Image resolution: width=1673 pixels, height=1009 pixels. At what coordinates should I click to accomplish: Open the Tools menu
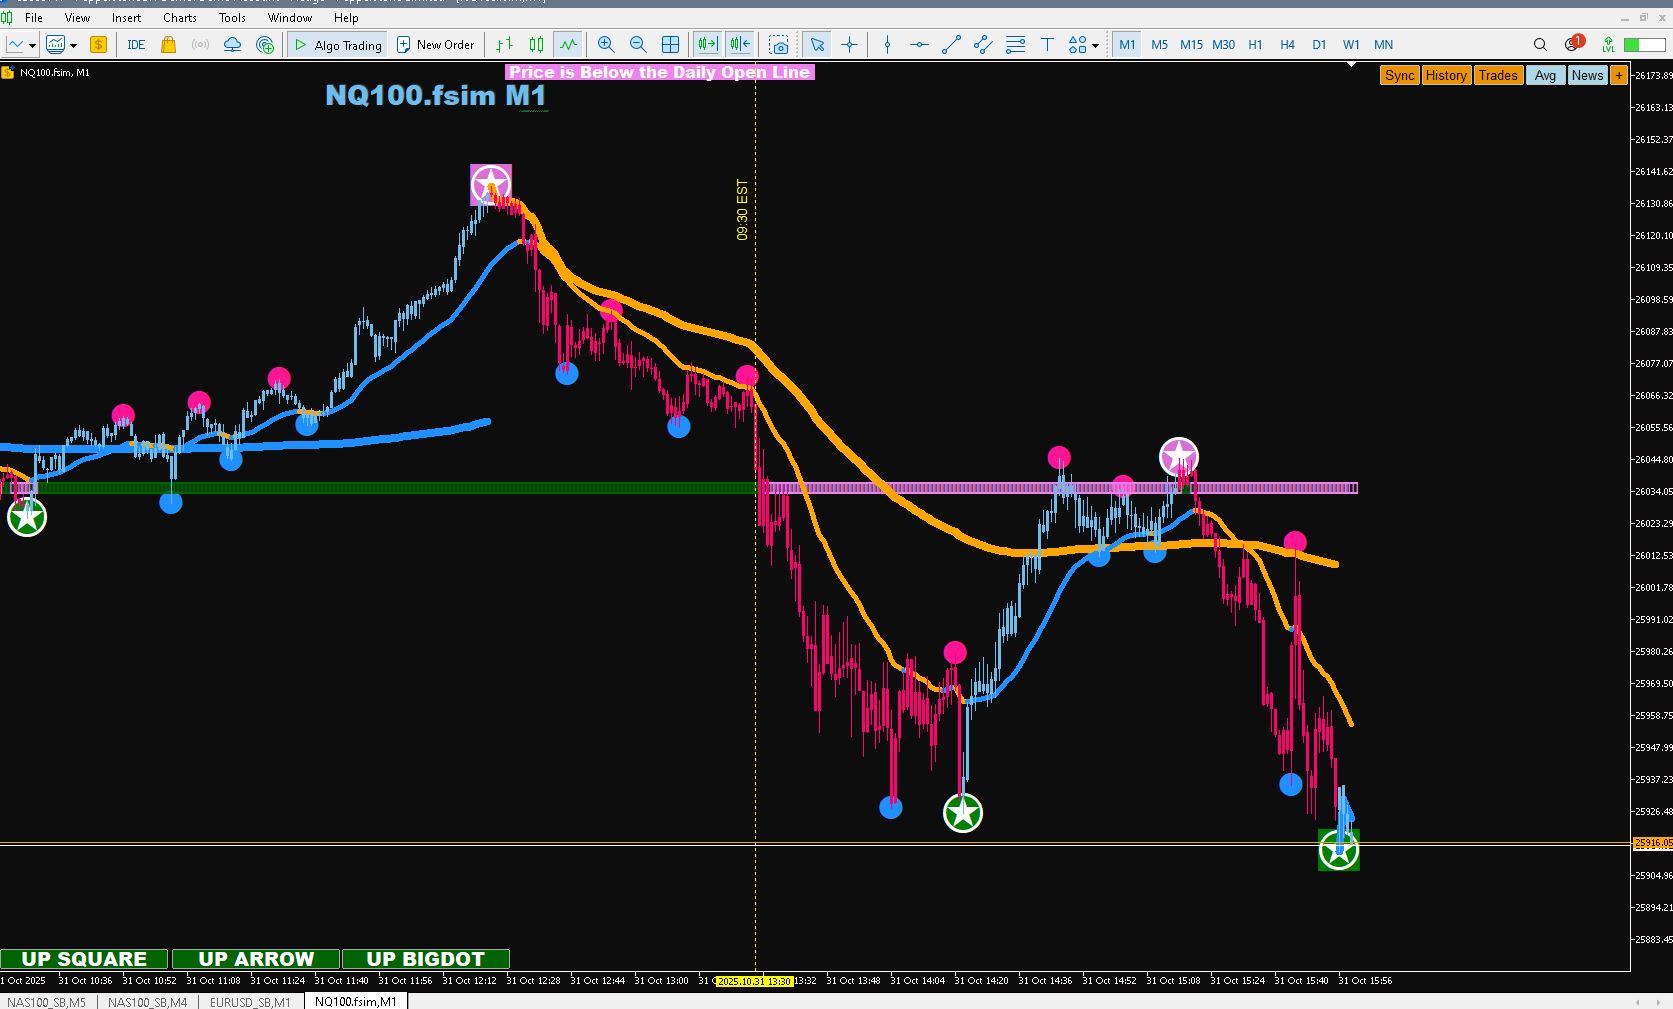(x=232, y=18)
